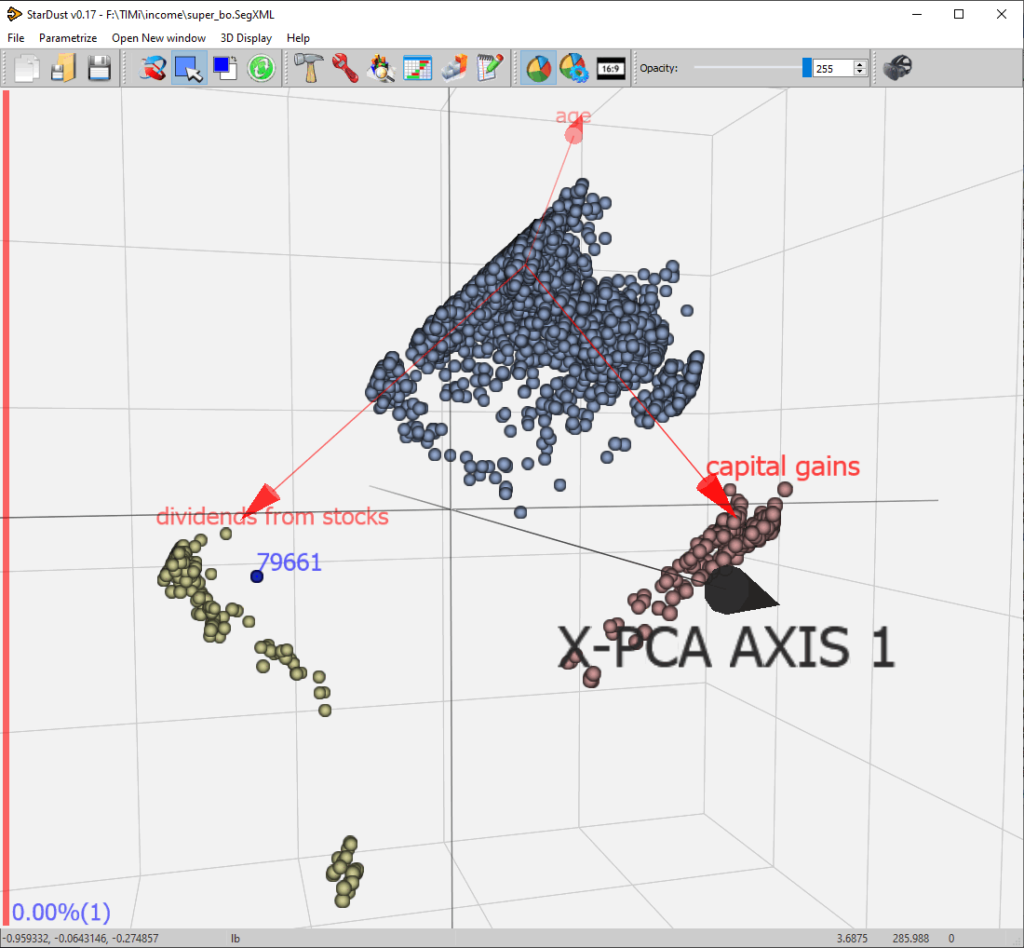This screenshot has width=1024, height=948.
Task: Click the magnifier over colored data icon
Action: (x=381, y=68)
